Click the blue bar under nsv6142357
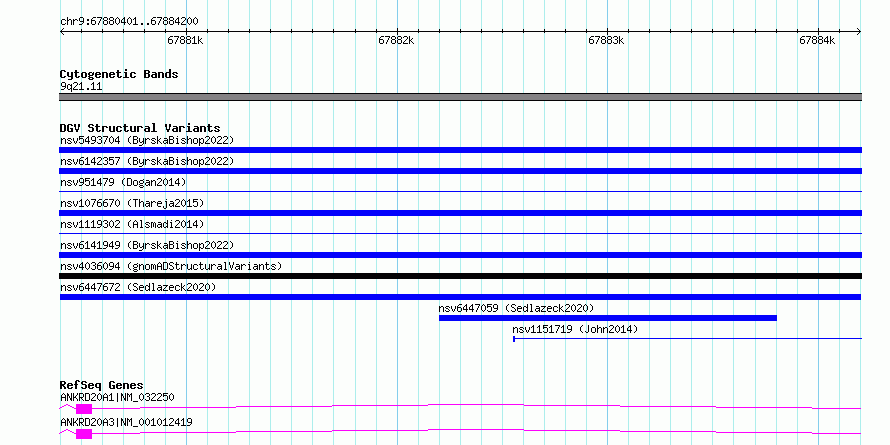This screenshot has height=445, width=890. (460, 171)
